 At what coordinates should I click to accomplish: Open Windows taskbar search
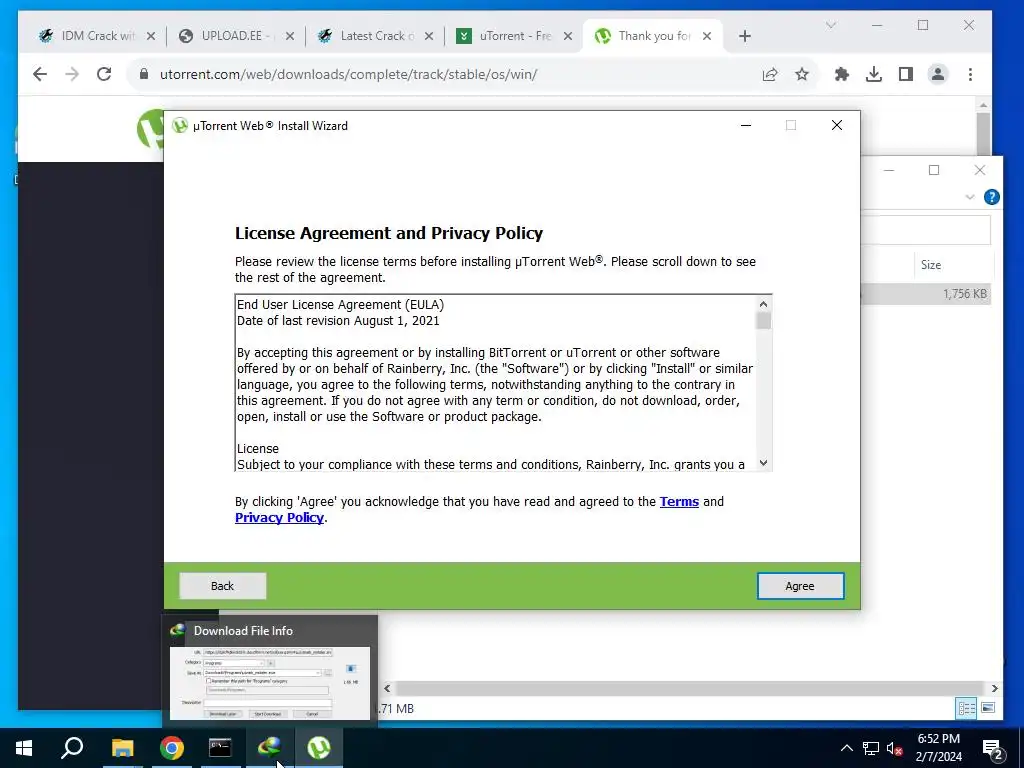click(x=72, y=748)
